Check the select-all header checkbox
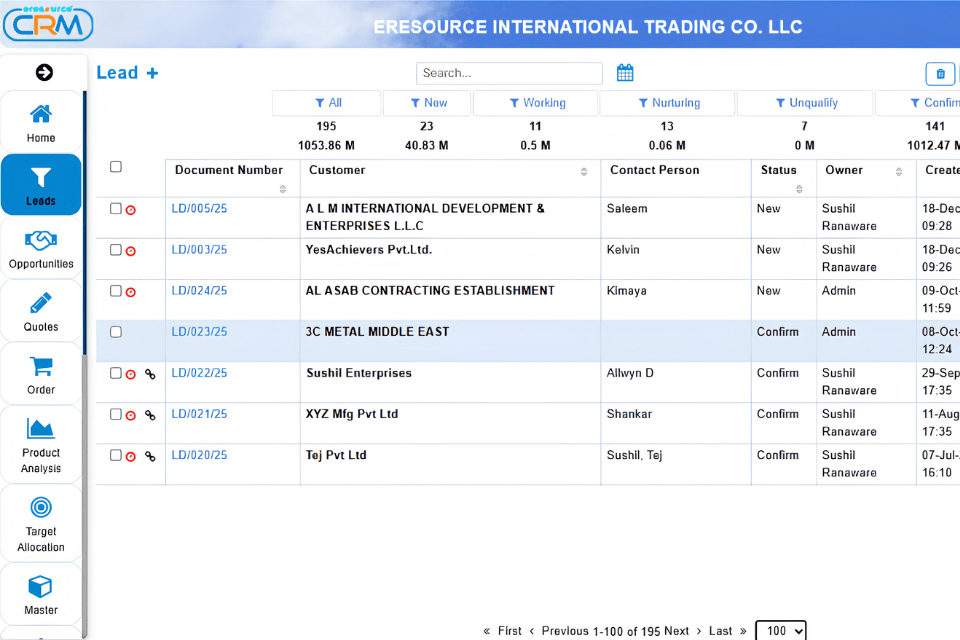This screenshot has height=640, width=960. click(116, 167)
